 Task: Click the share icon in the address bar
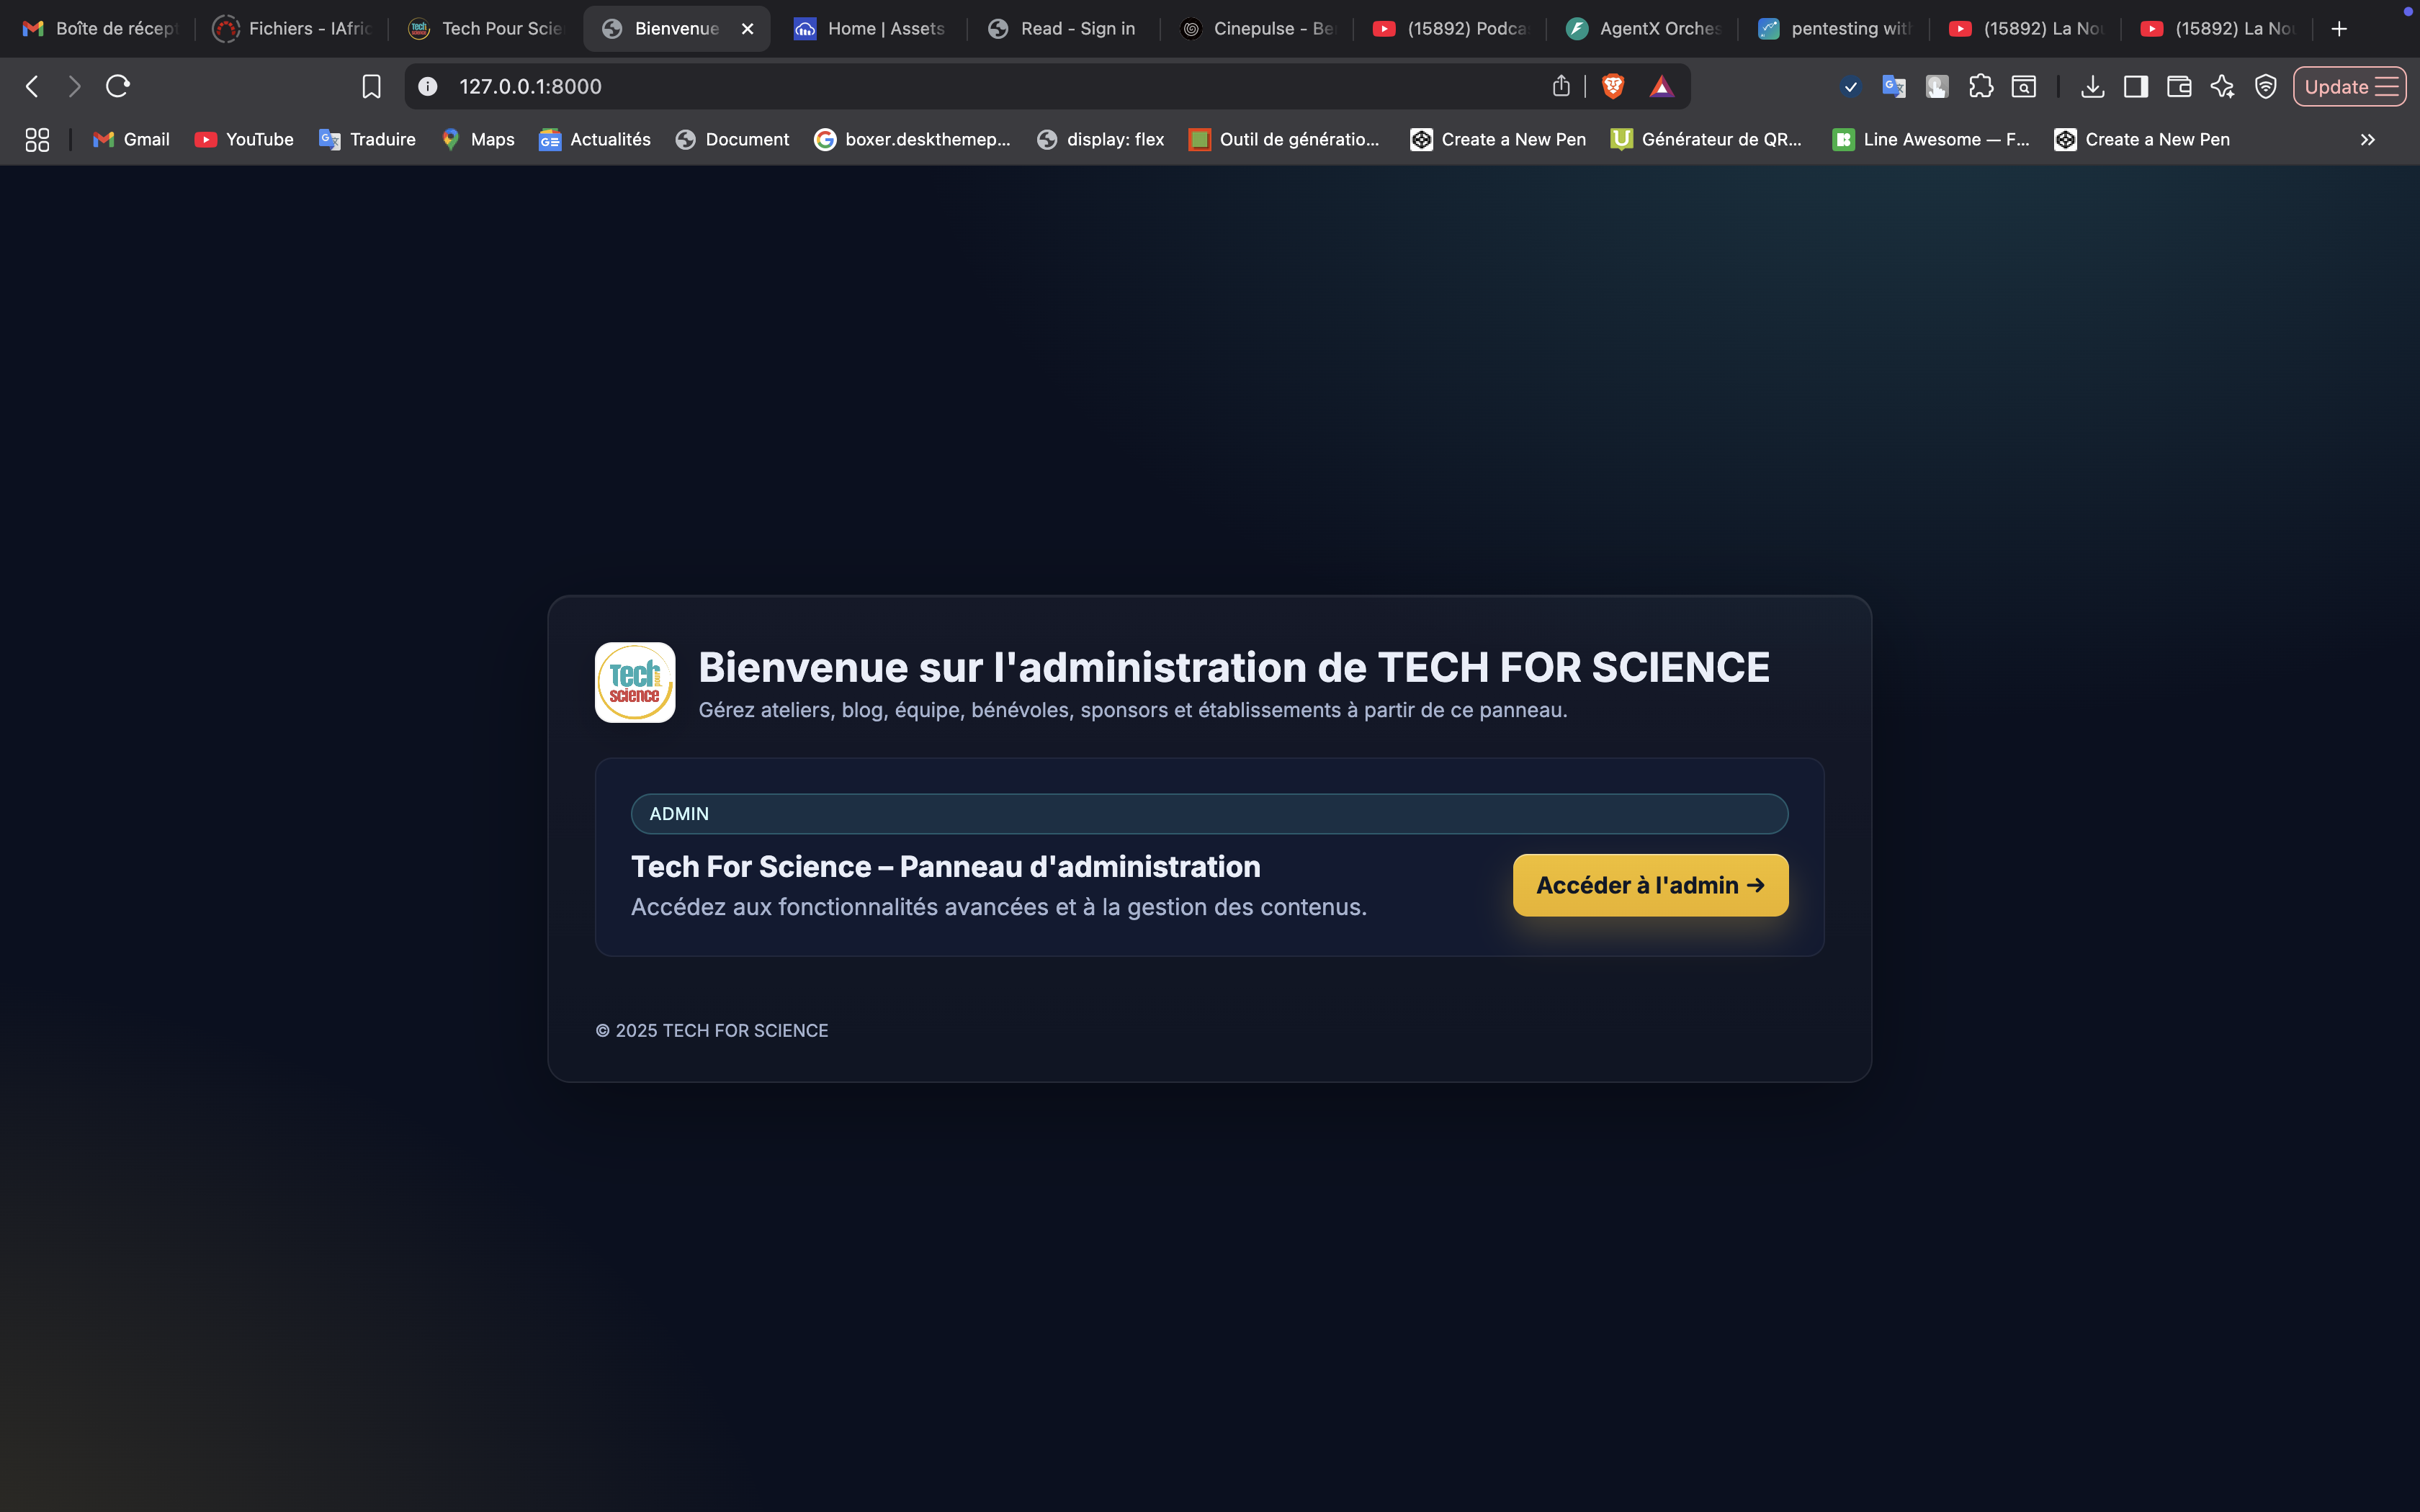[1561, 86]
